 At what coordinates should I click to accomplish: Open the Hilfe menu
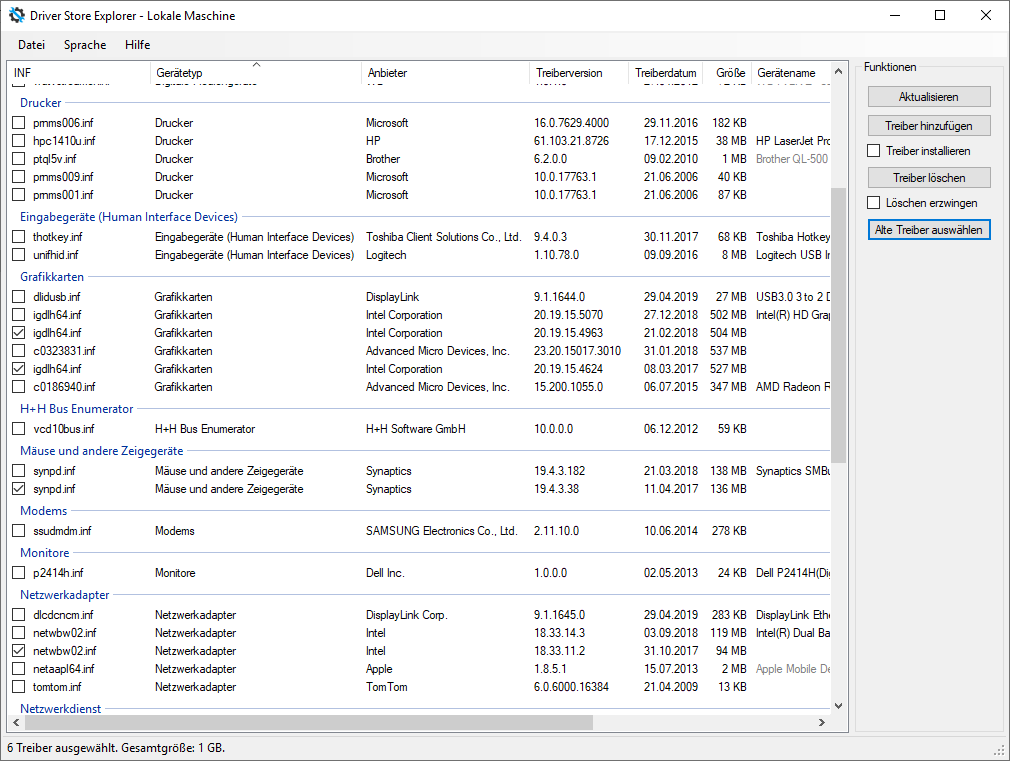136,44
